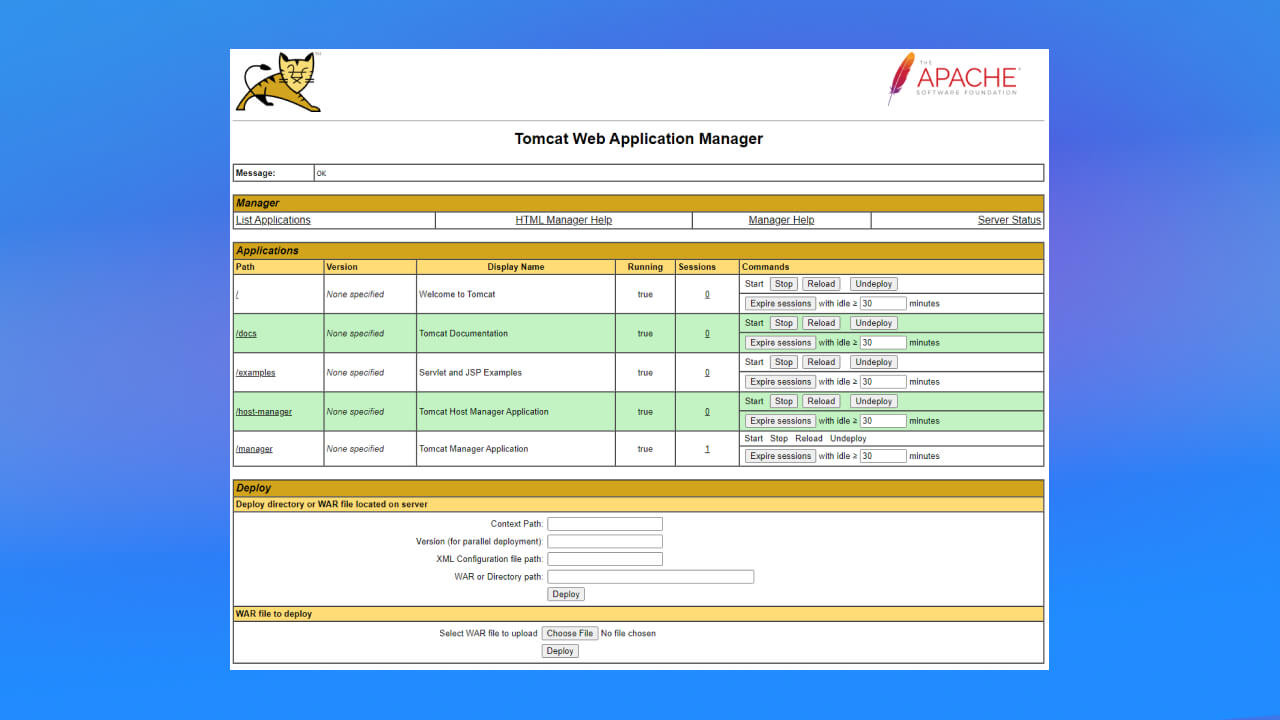
Task: Open the root / application path
Action: 237,294
